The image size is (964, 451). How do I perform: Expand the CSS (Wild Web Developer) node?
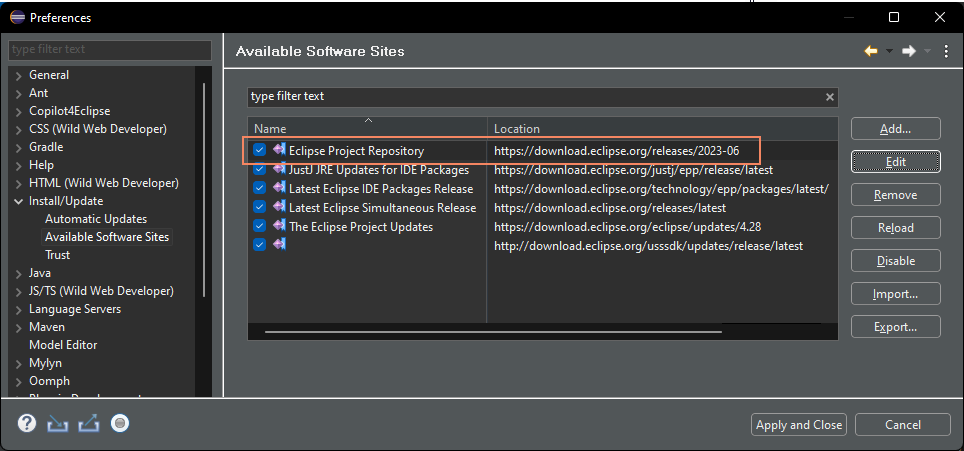[x=18, y=130]
